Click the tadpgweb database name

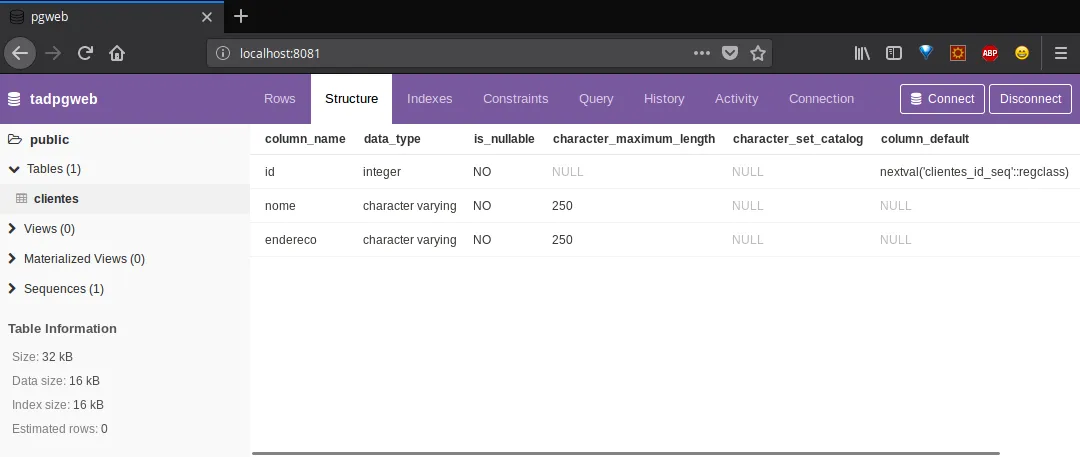(x=64, y=99)
